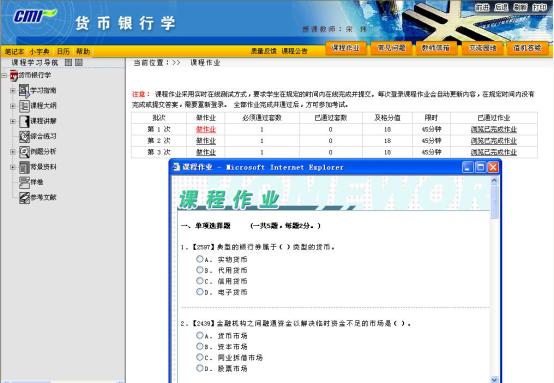Click the 前进 button at top right

coord(482,7)
